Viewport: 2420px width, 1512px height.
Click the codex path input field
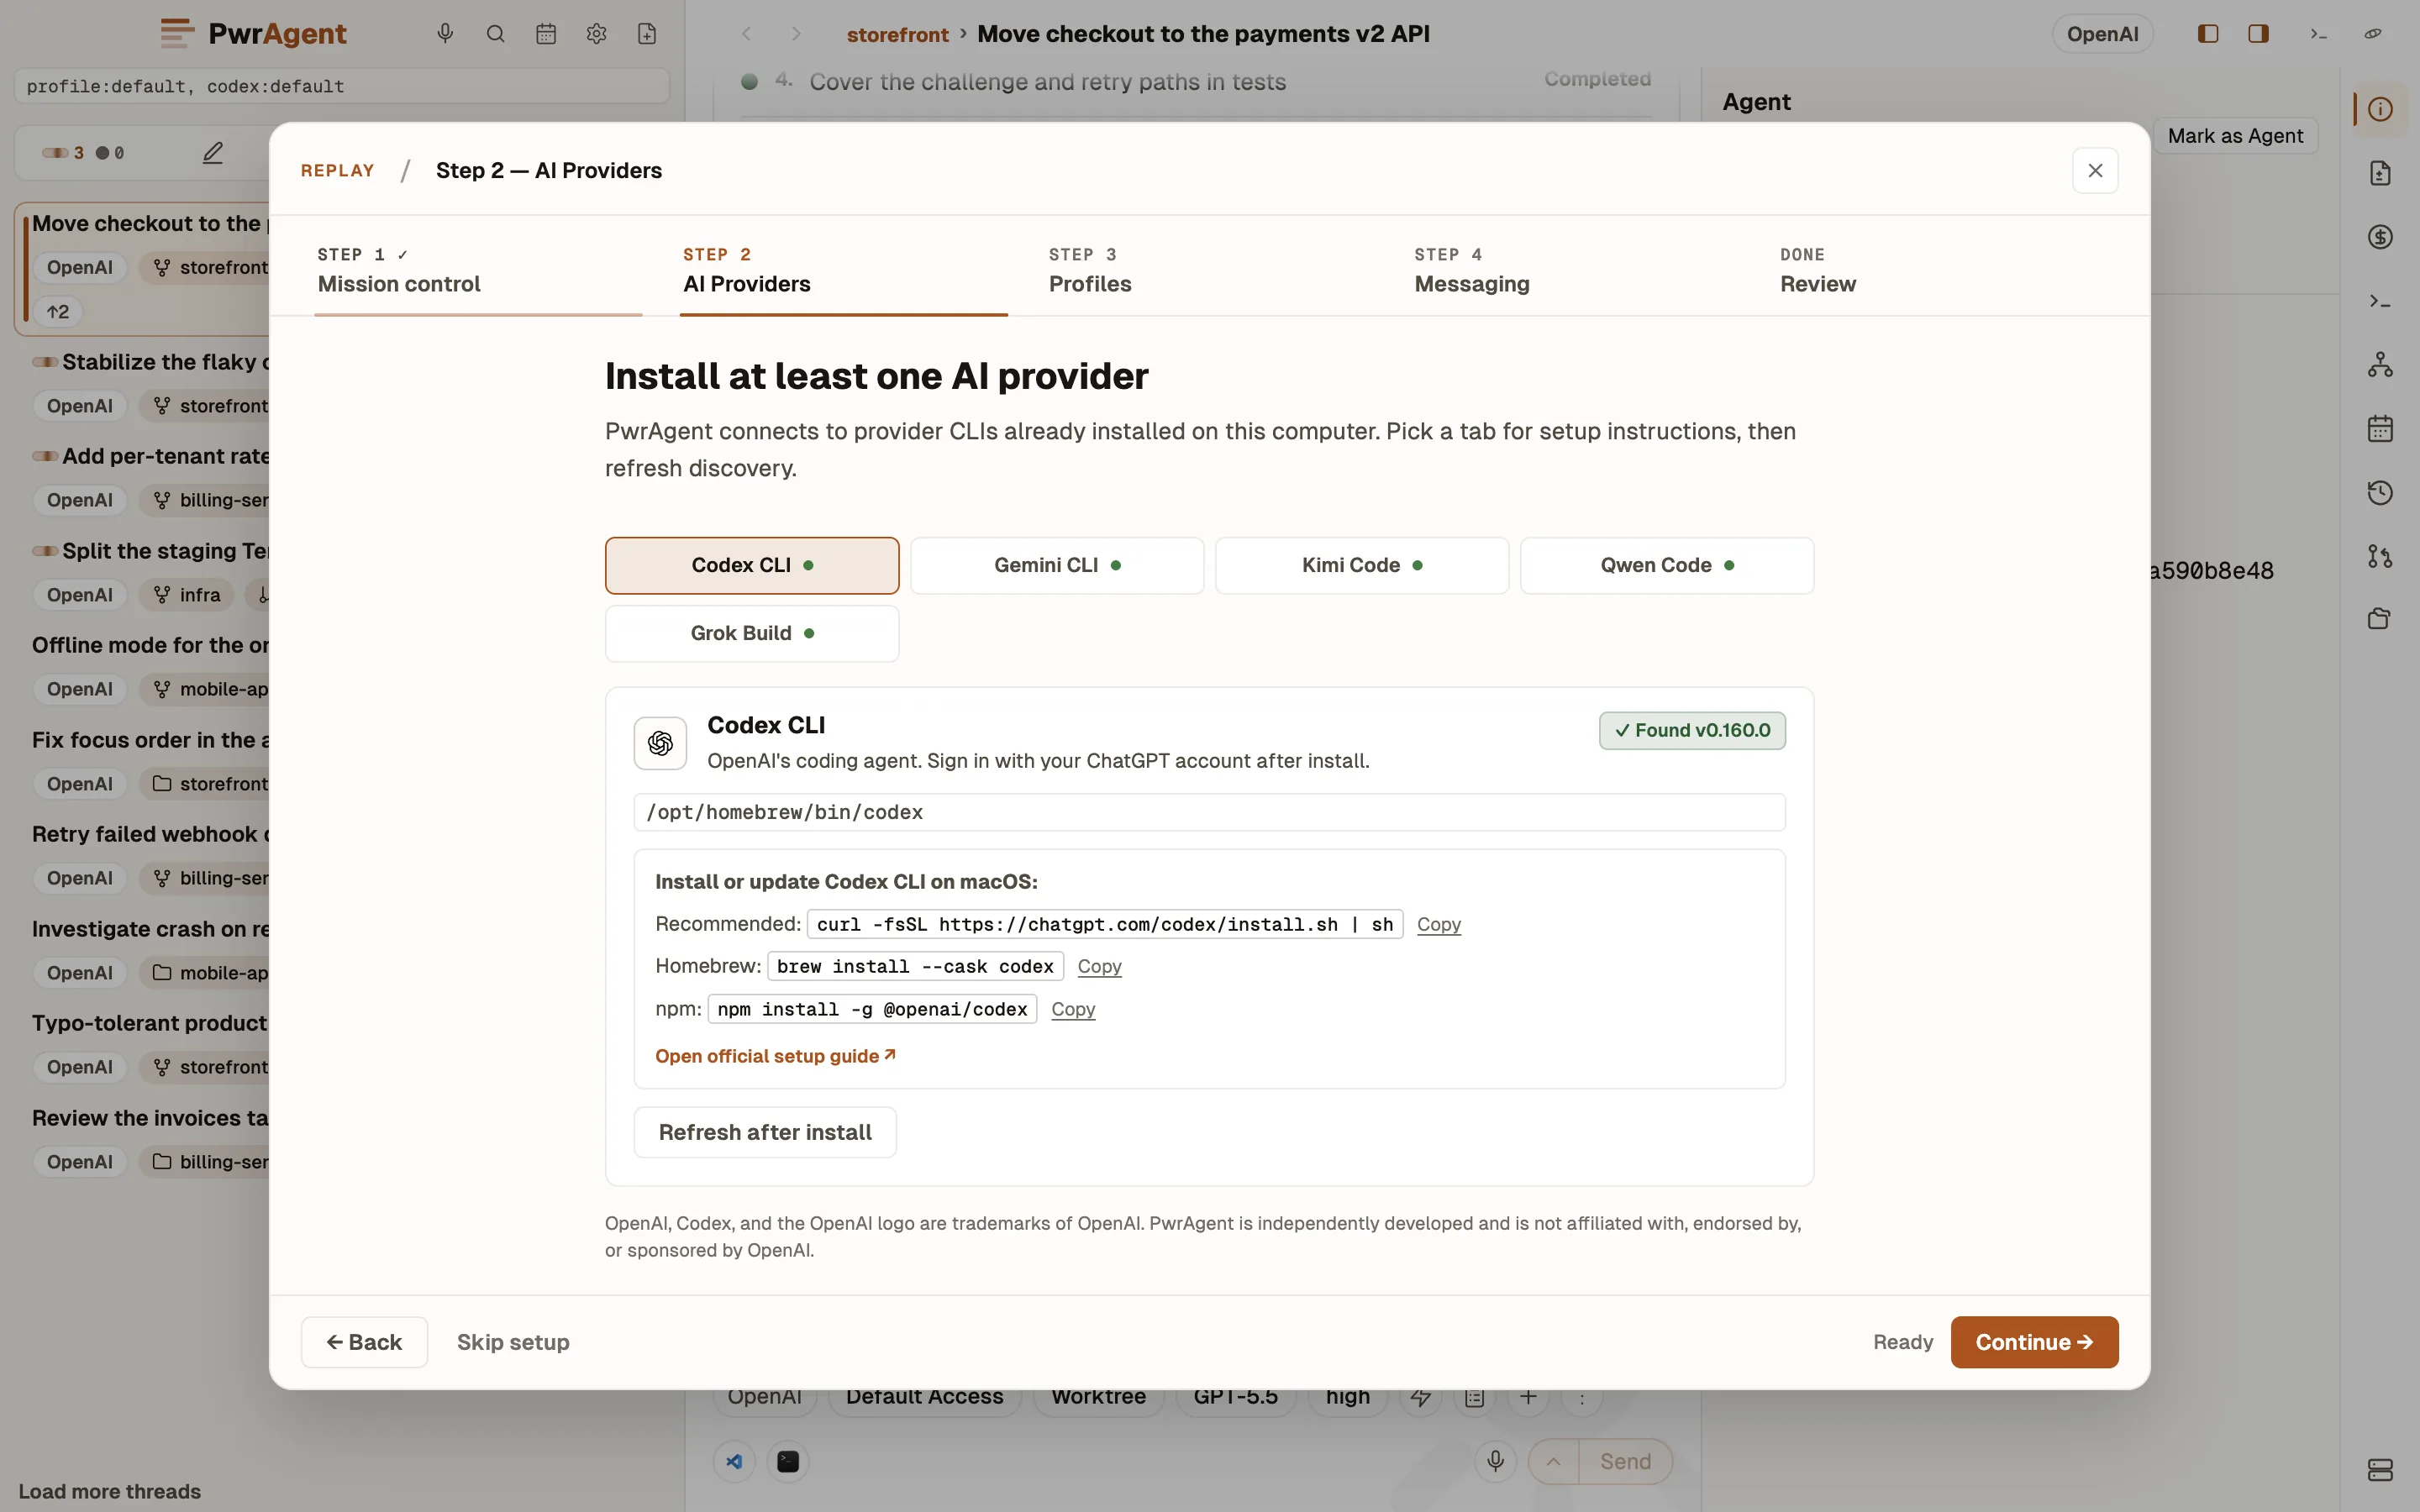[1209, 812]
